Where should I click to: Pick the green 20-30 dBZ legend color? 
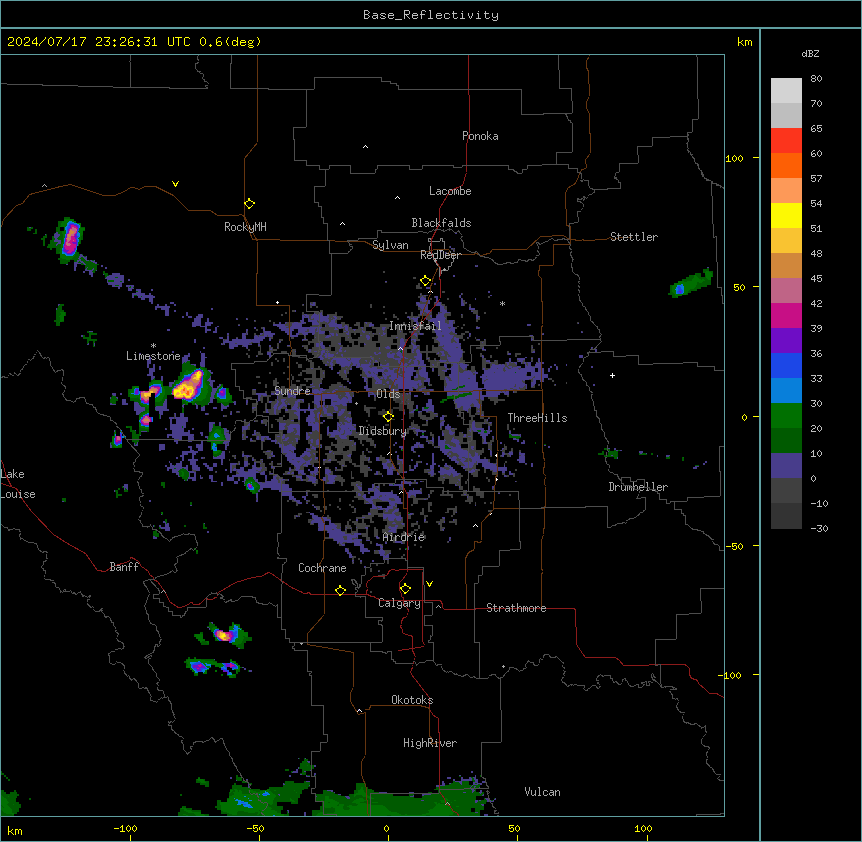786,416
